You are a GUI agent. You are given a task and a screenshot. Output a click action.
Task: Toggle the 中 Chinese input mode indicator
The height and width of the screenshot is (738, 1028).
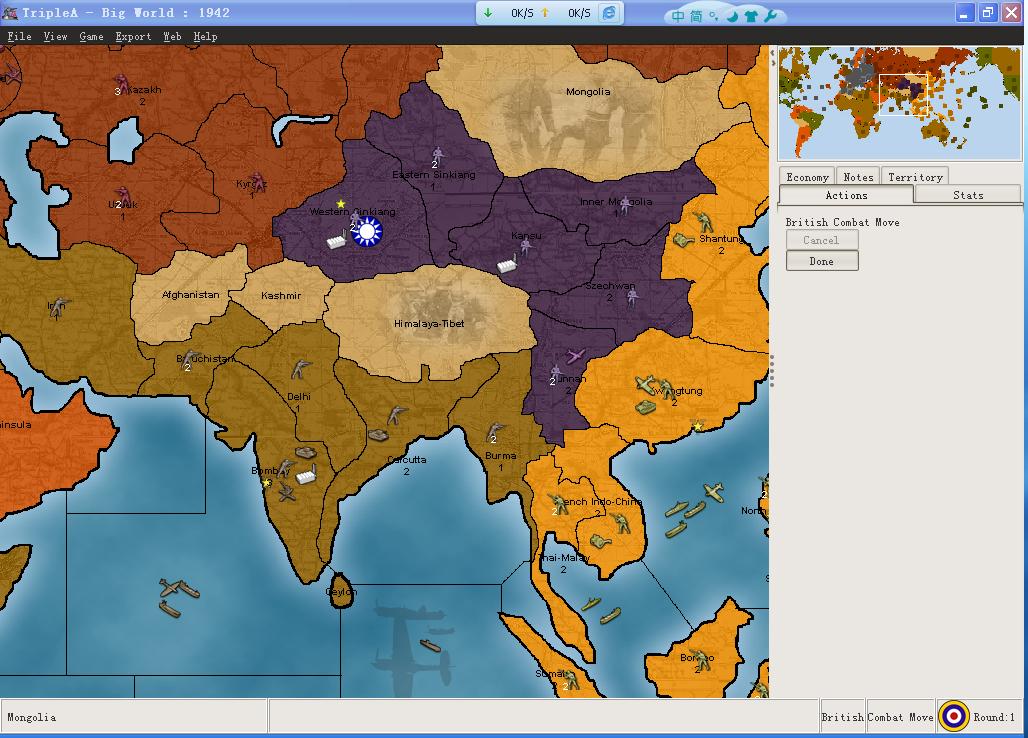678,16
